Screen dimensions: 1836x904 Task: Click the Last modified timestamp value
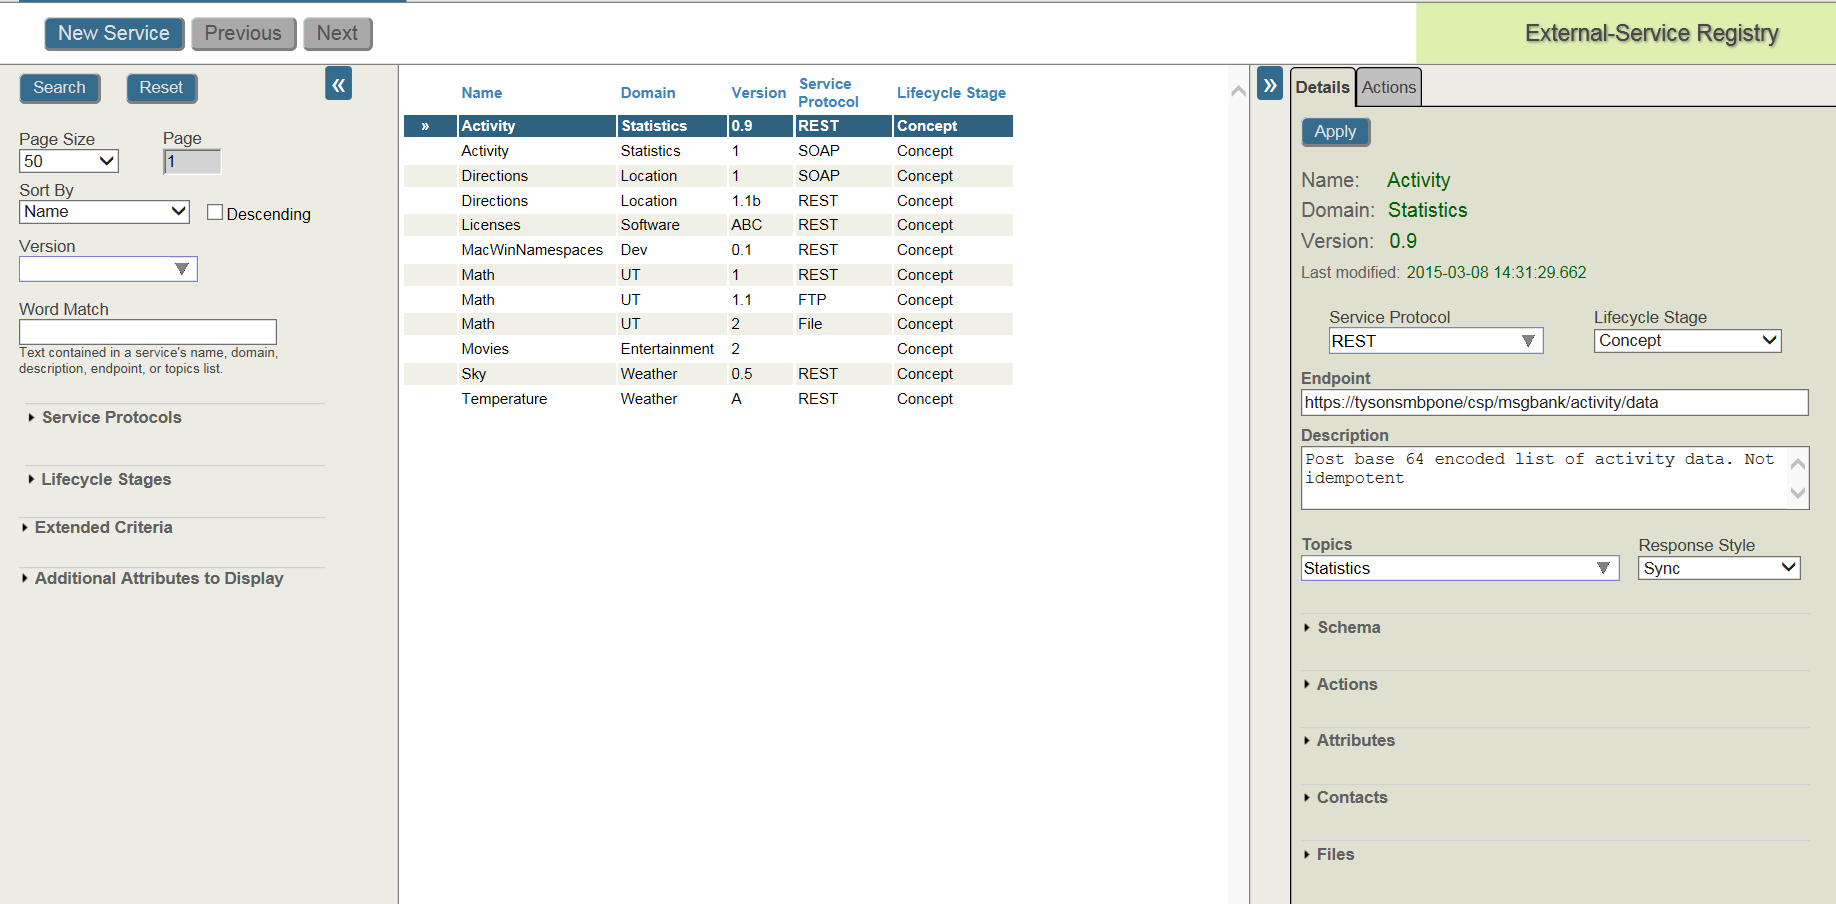pos(1496,273)
